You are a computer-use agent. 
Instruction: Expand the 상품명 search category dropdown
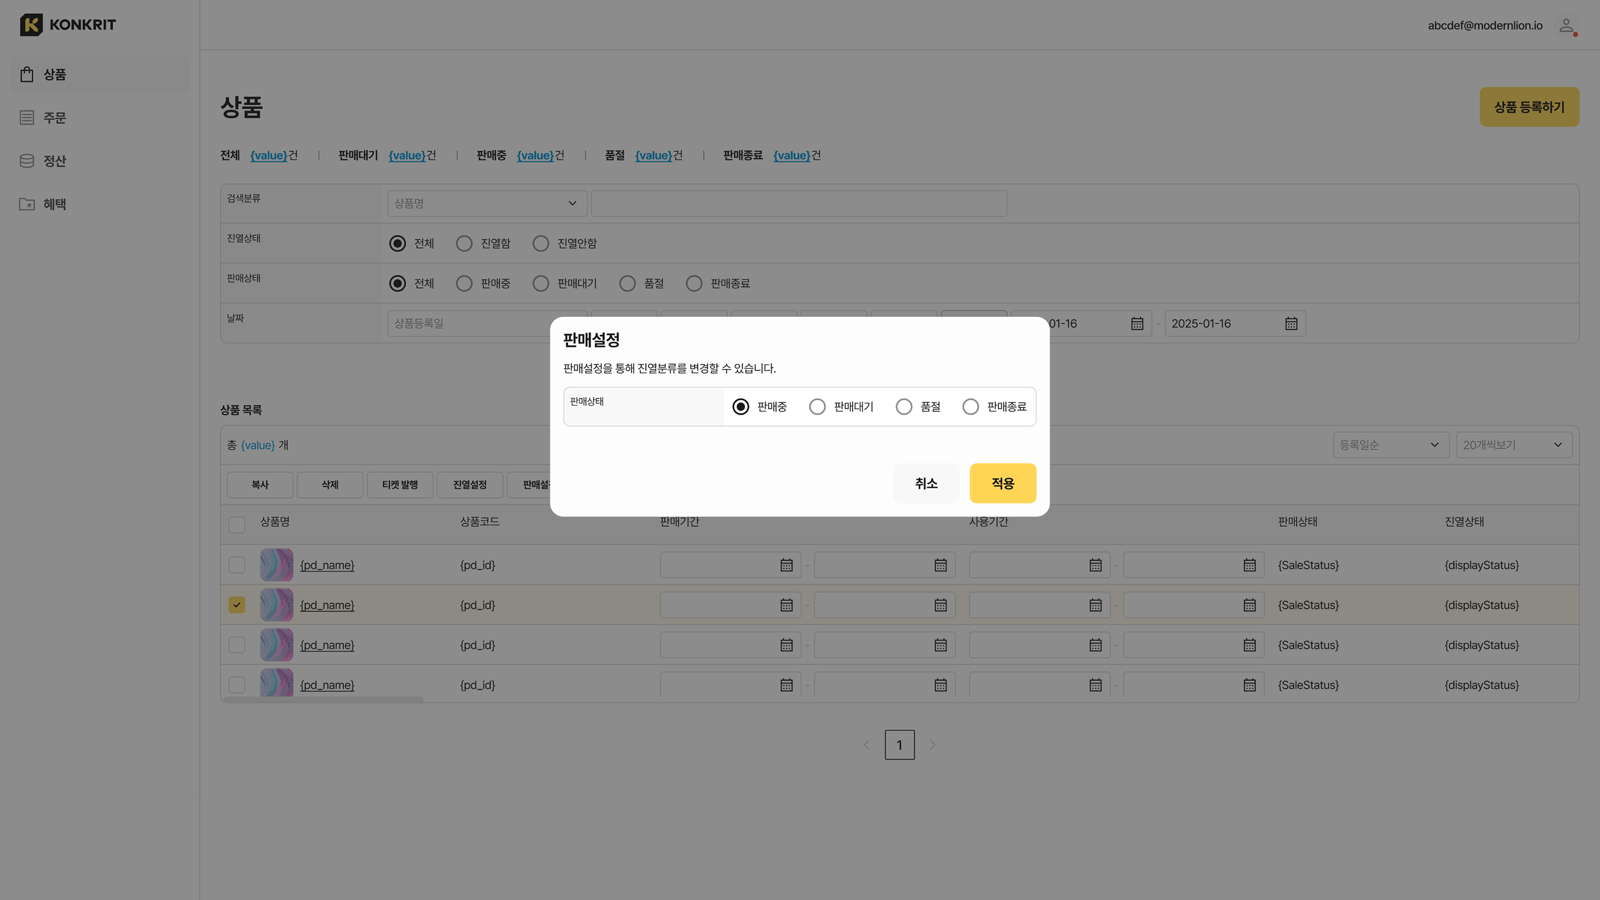[x=487, y=203]
